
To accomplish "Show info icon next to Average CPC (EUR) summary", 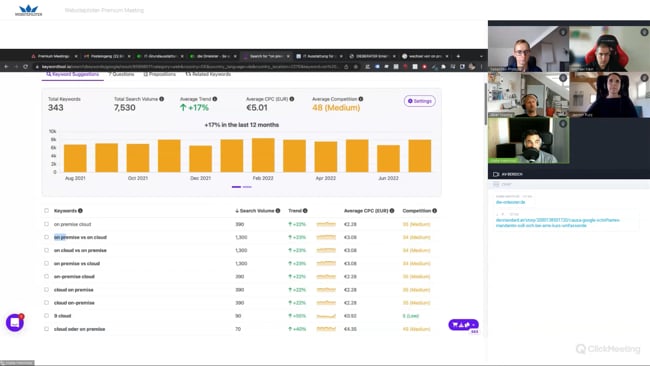I will coord(292,99).
